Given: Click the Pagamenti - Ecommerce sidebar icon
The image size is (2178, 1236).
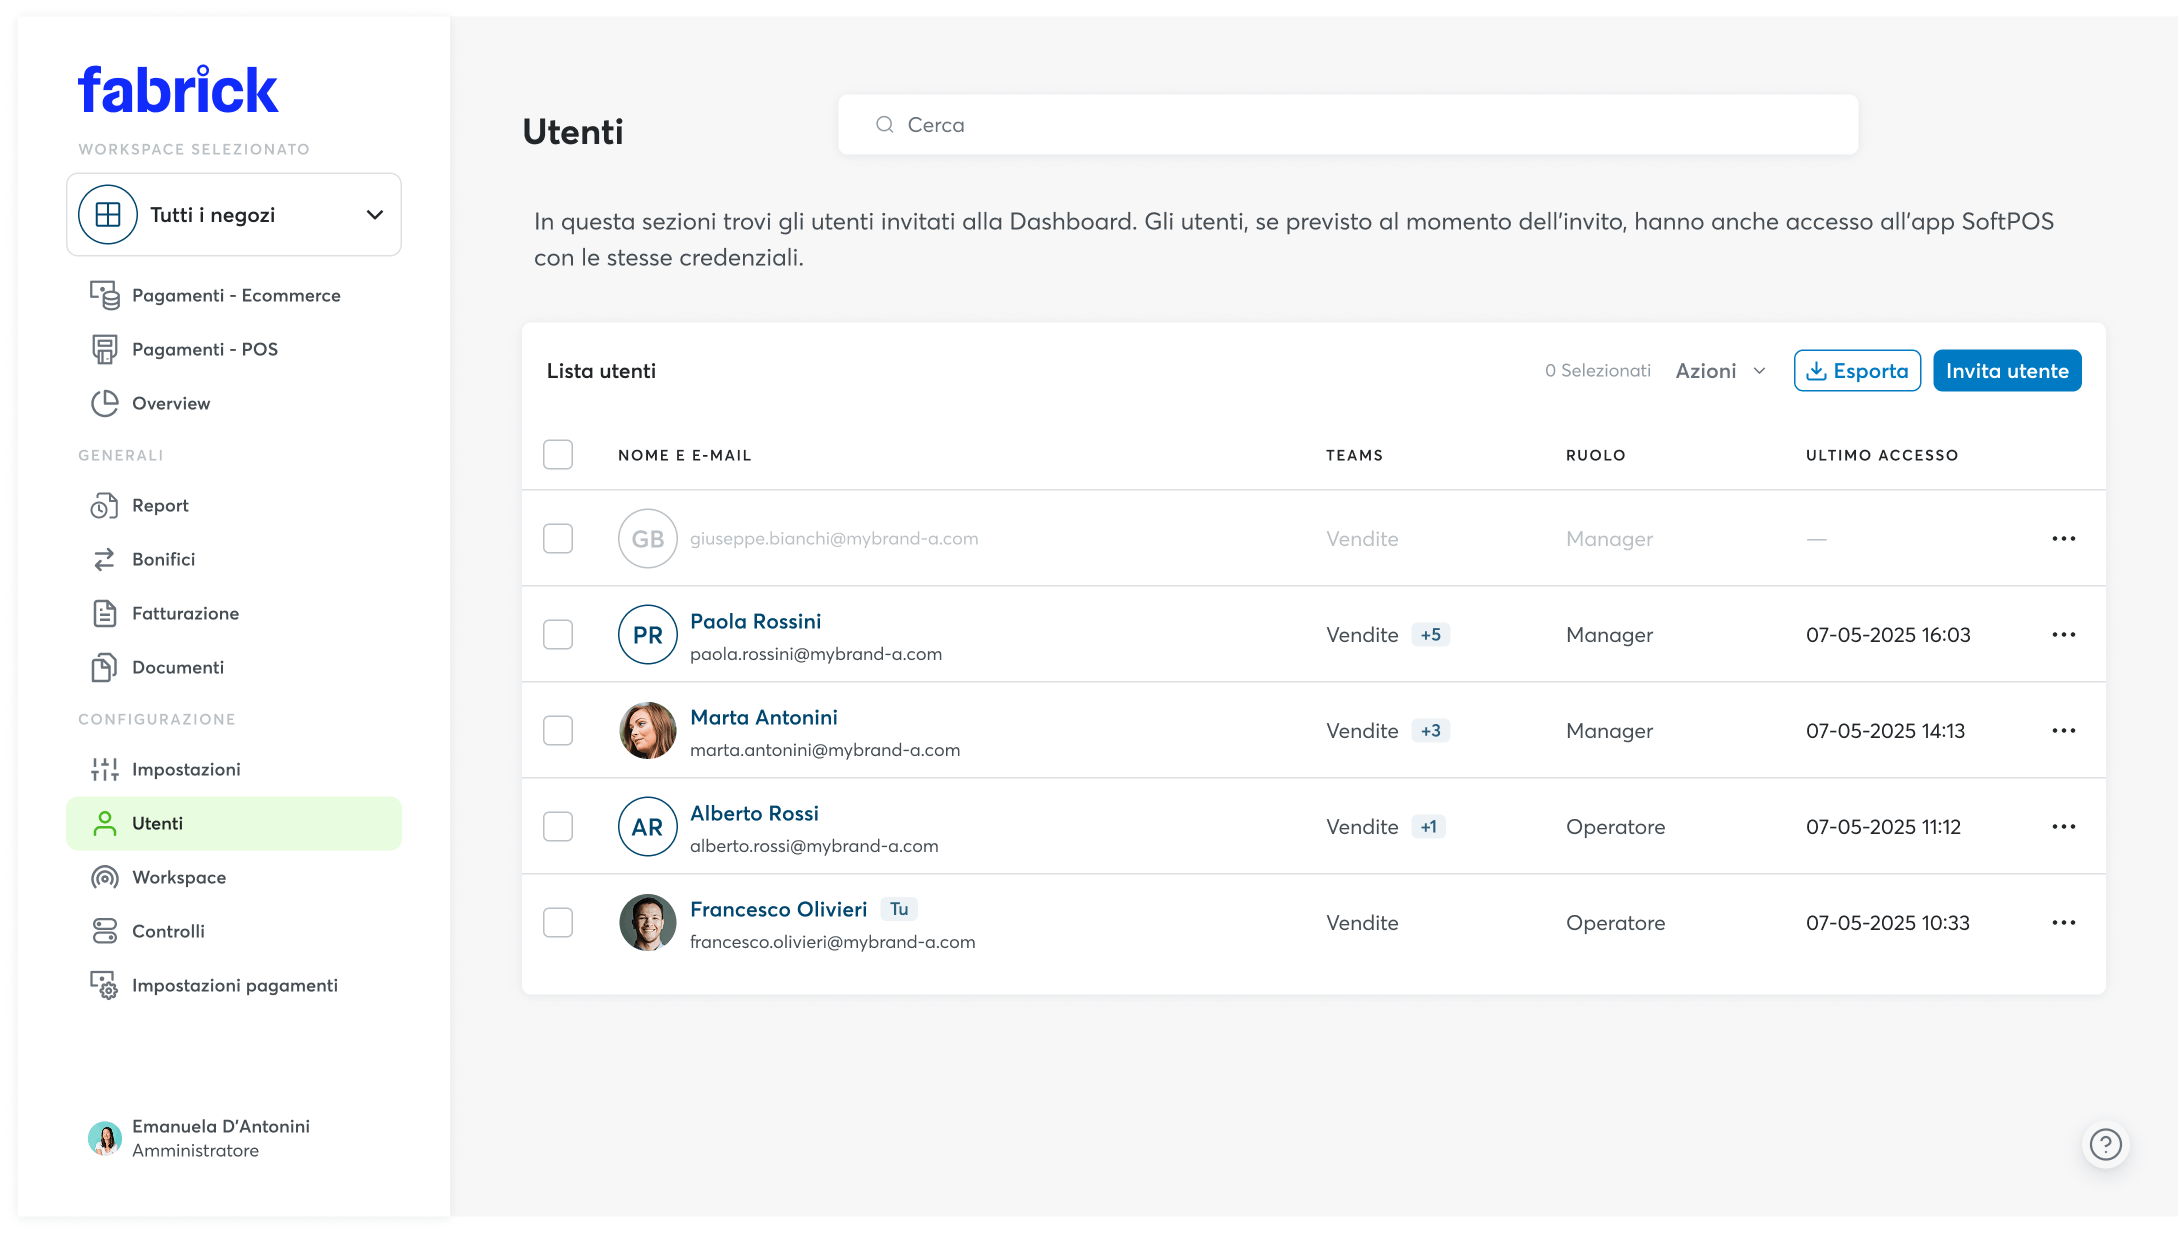Looking at the screenshot, I should click(105, 295).
